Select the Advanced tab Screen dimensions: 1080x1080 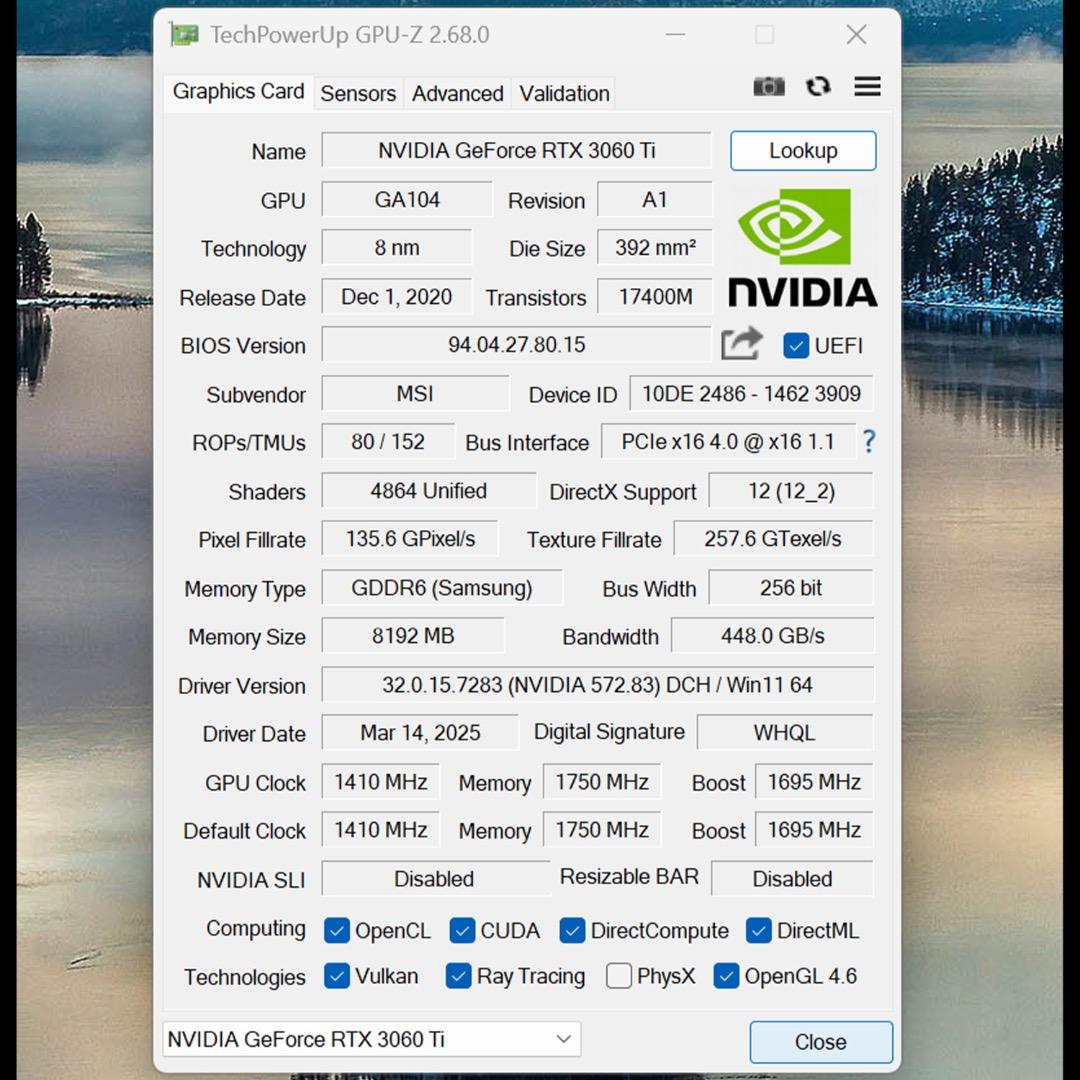457,93
